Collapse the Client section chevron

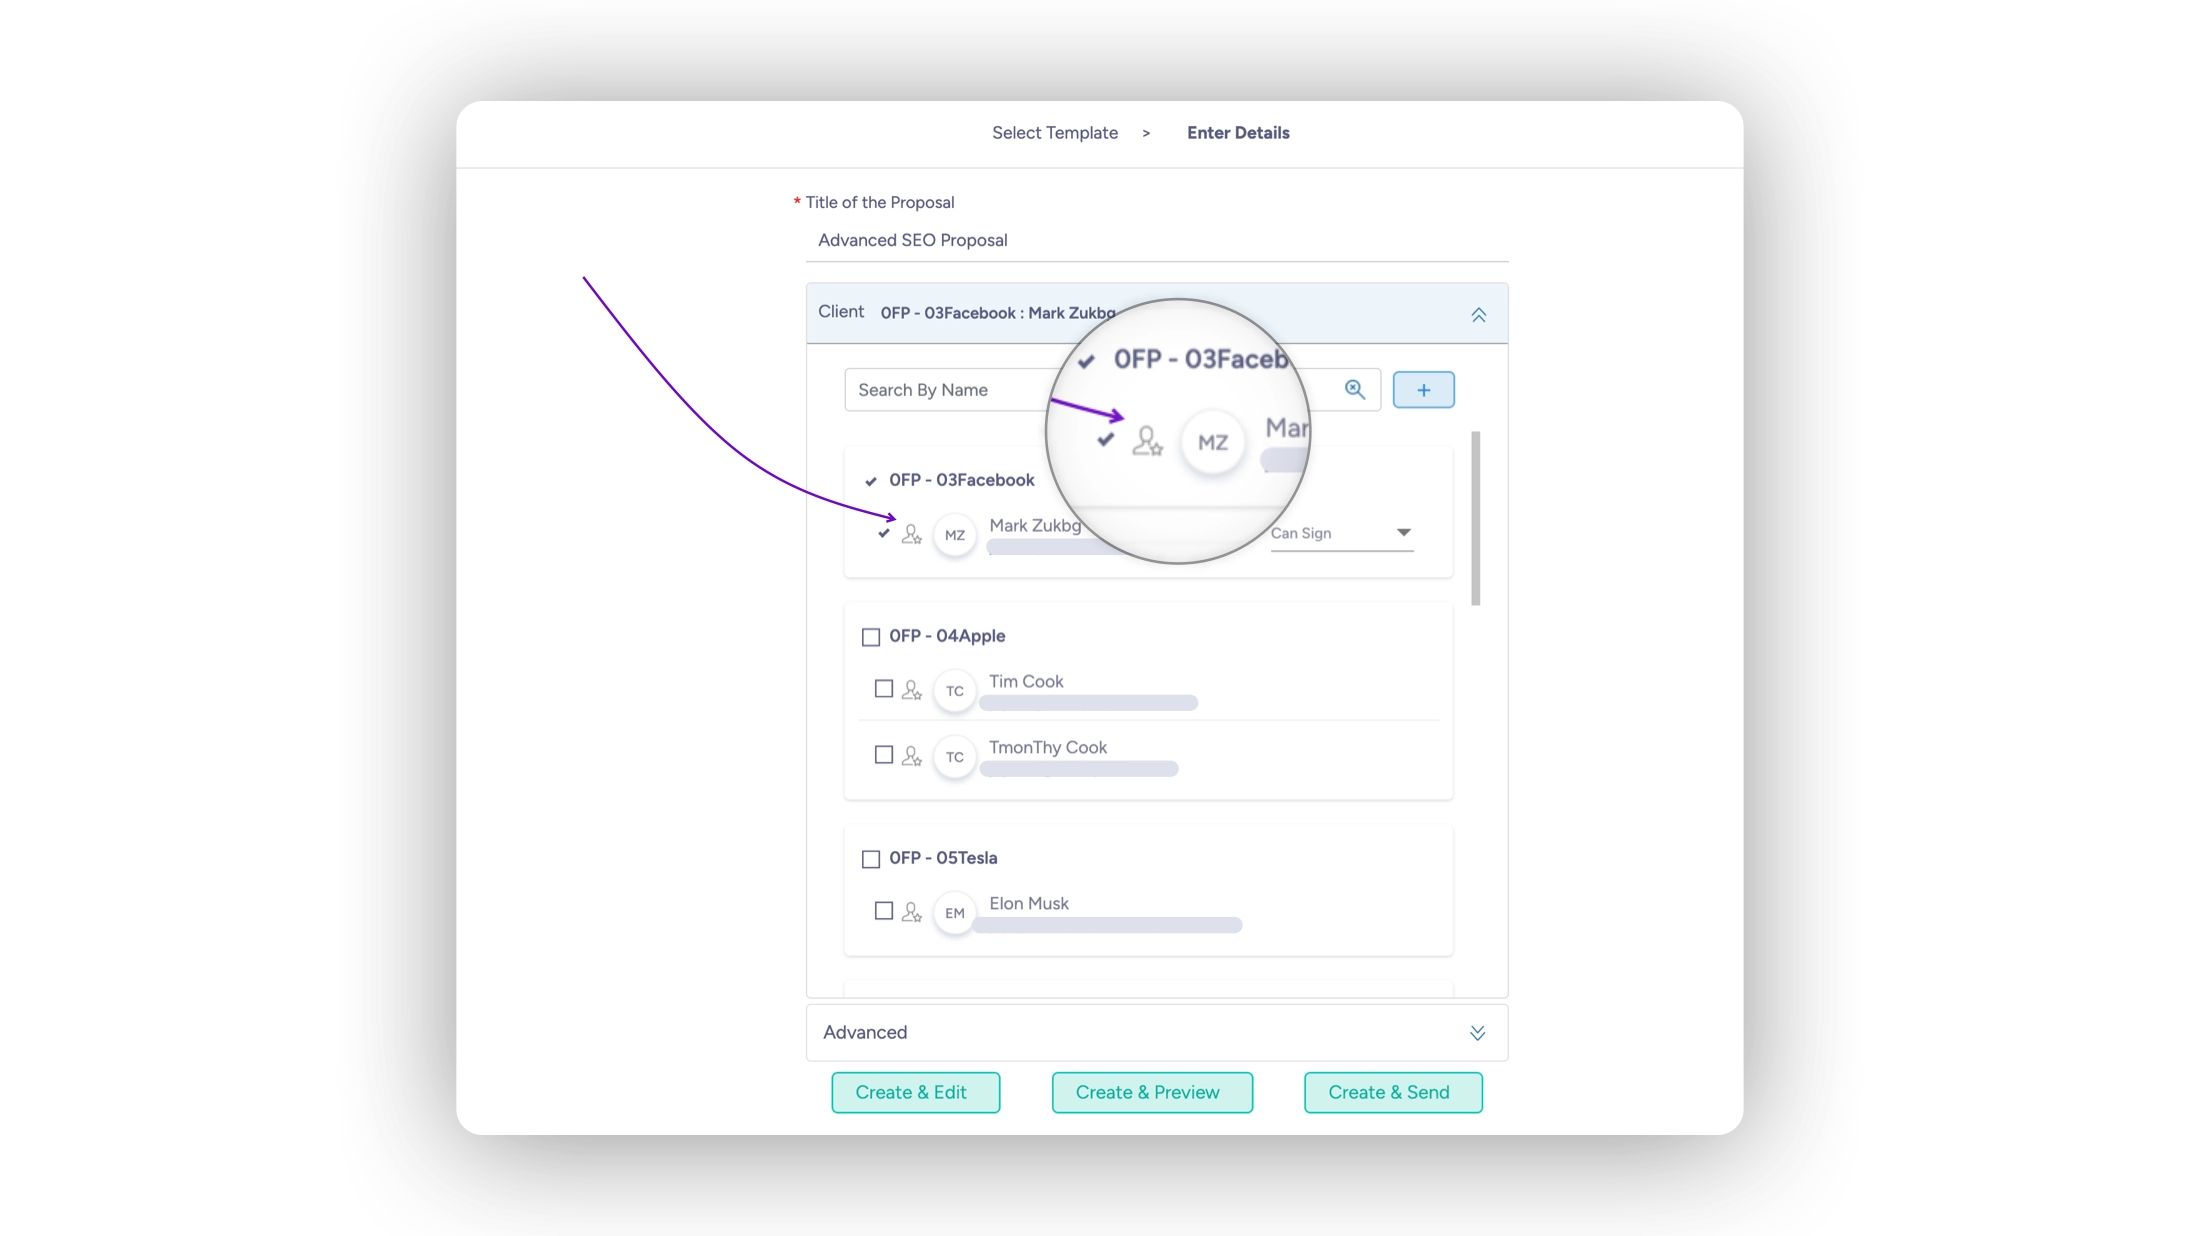(x=1478, y=315)
